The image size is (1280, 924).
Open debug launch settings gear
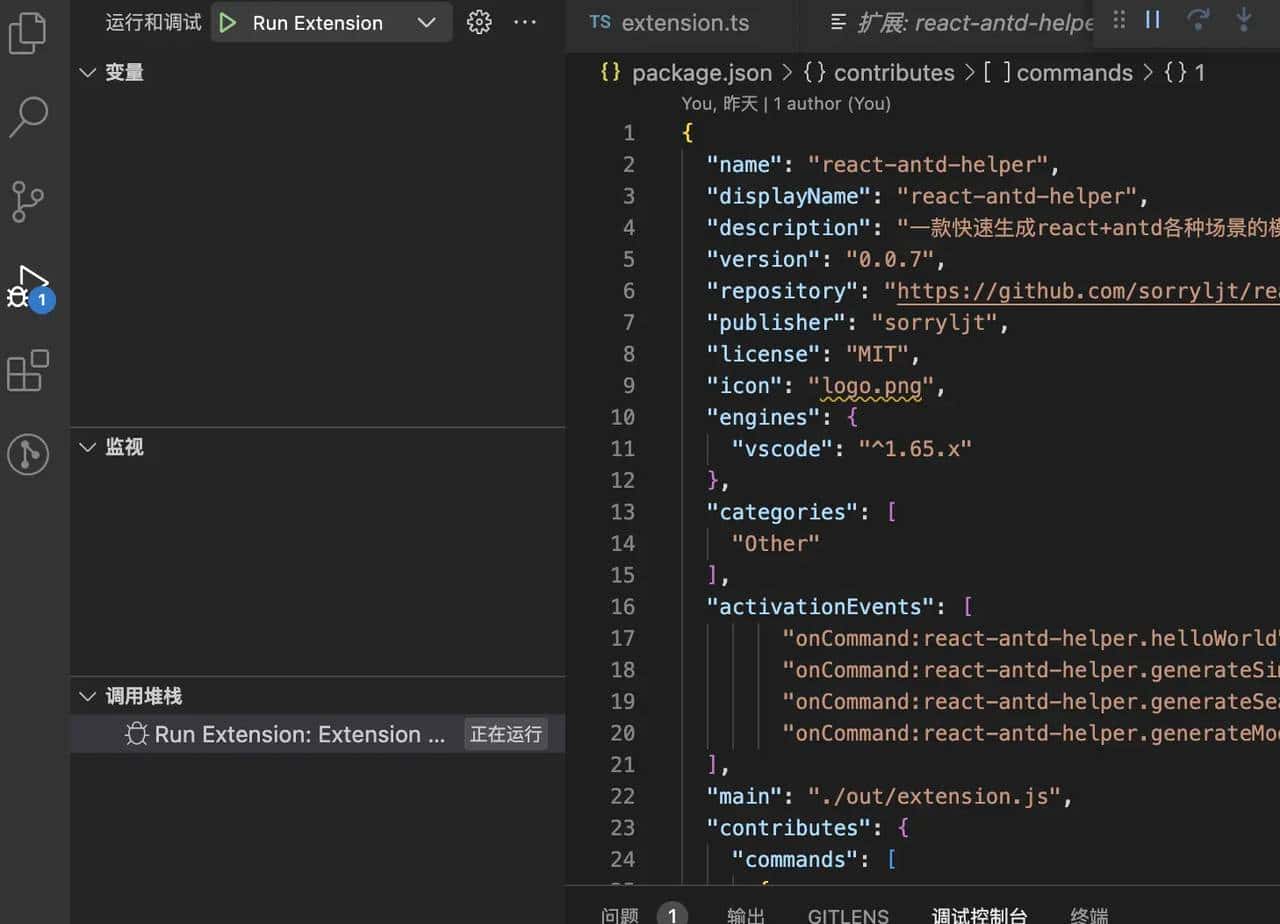[479, 21]
